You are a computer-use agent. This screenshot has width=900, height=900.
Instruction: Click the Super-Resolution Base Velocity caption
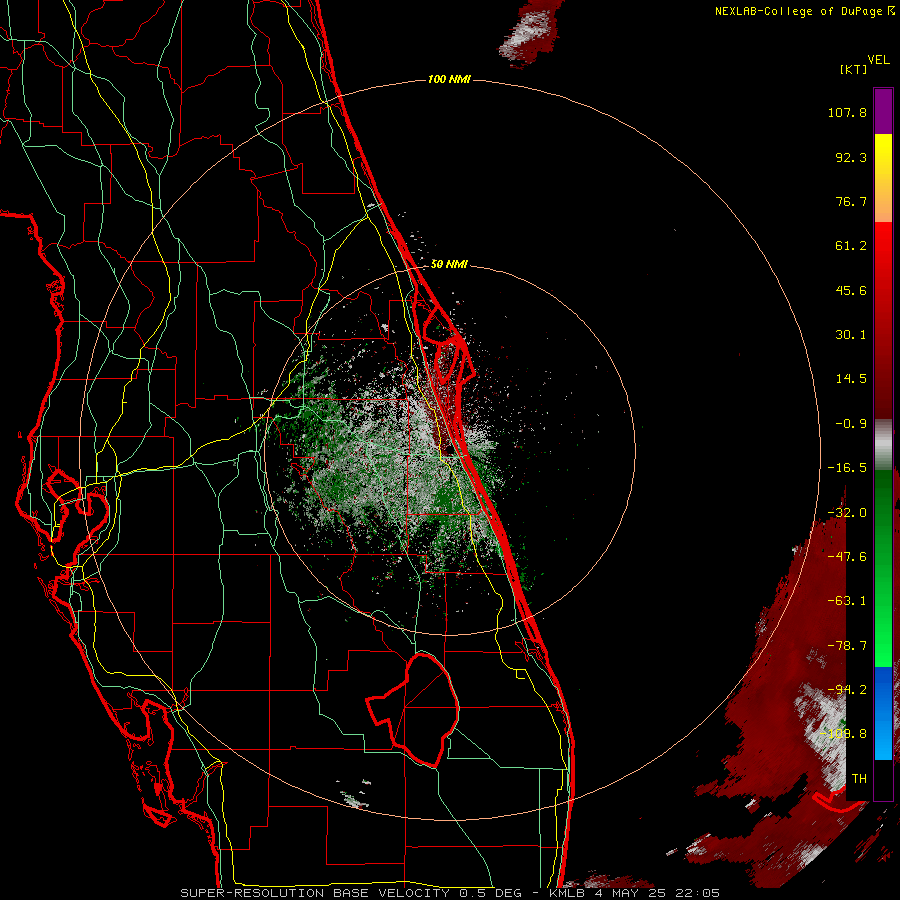pyautogui.click(x=449, y=893)
